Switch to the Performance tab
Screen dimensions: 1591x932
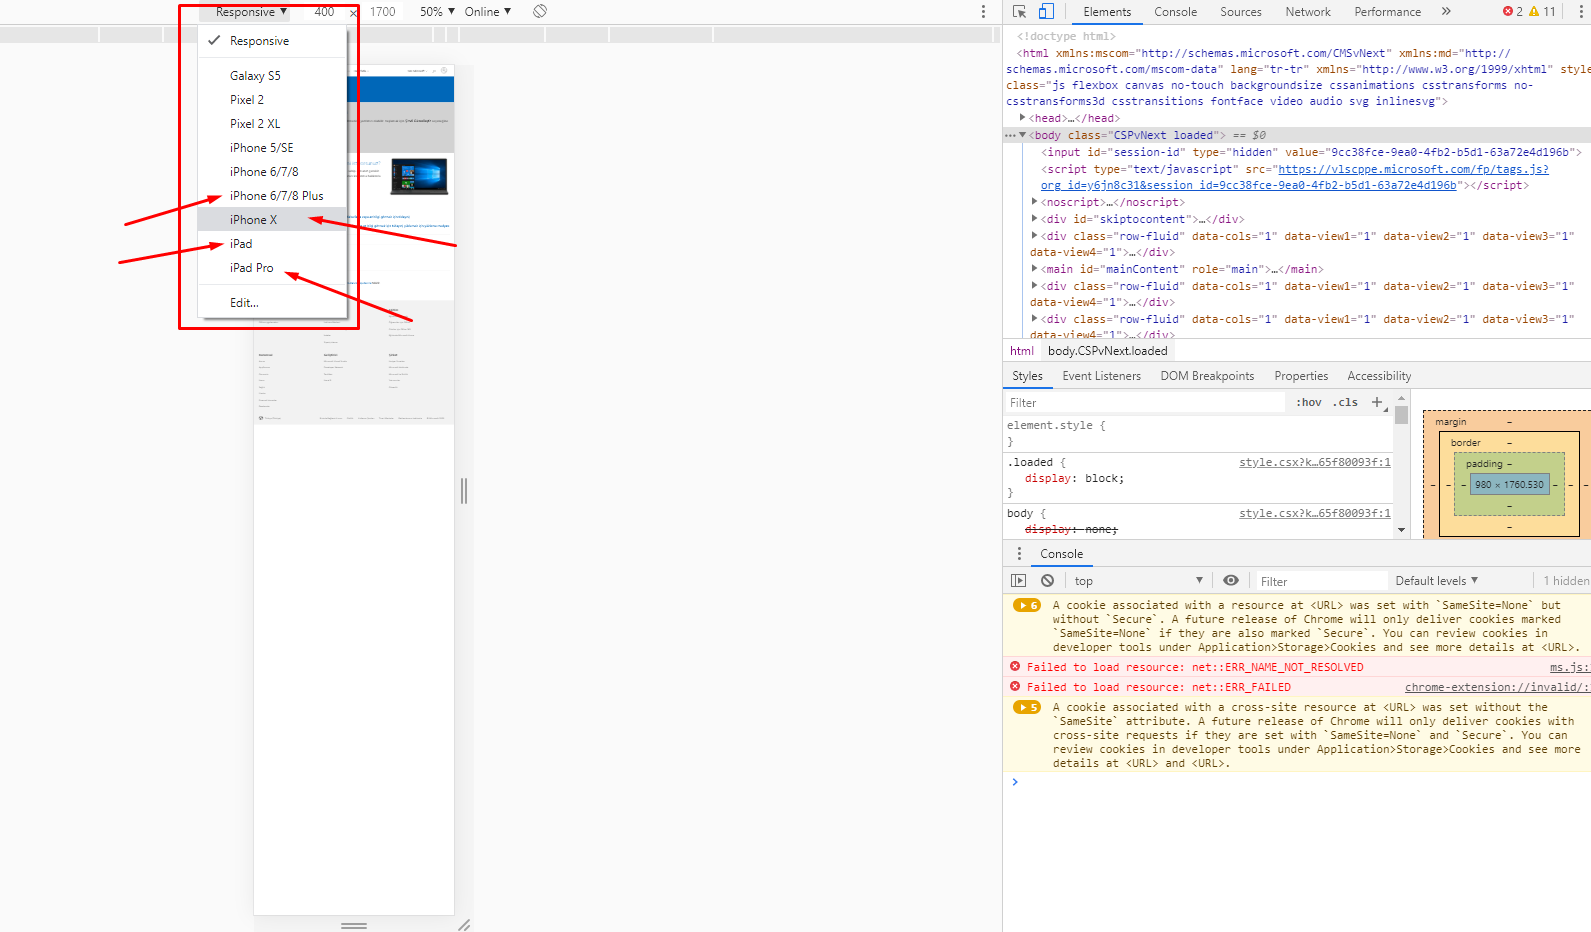(x=1387, y=12)
